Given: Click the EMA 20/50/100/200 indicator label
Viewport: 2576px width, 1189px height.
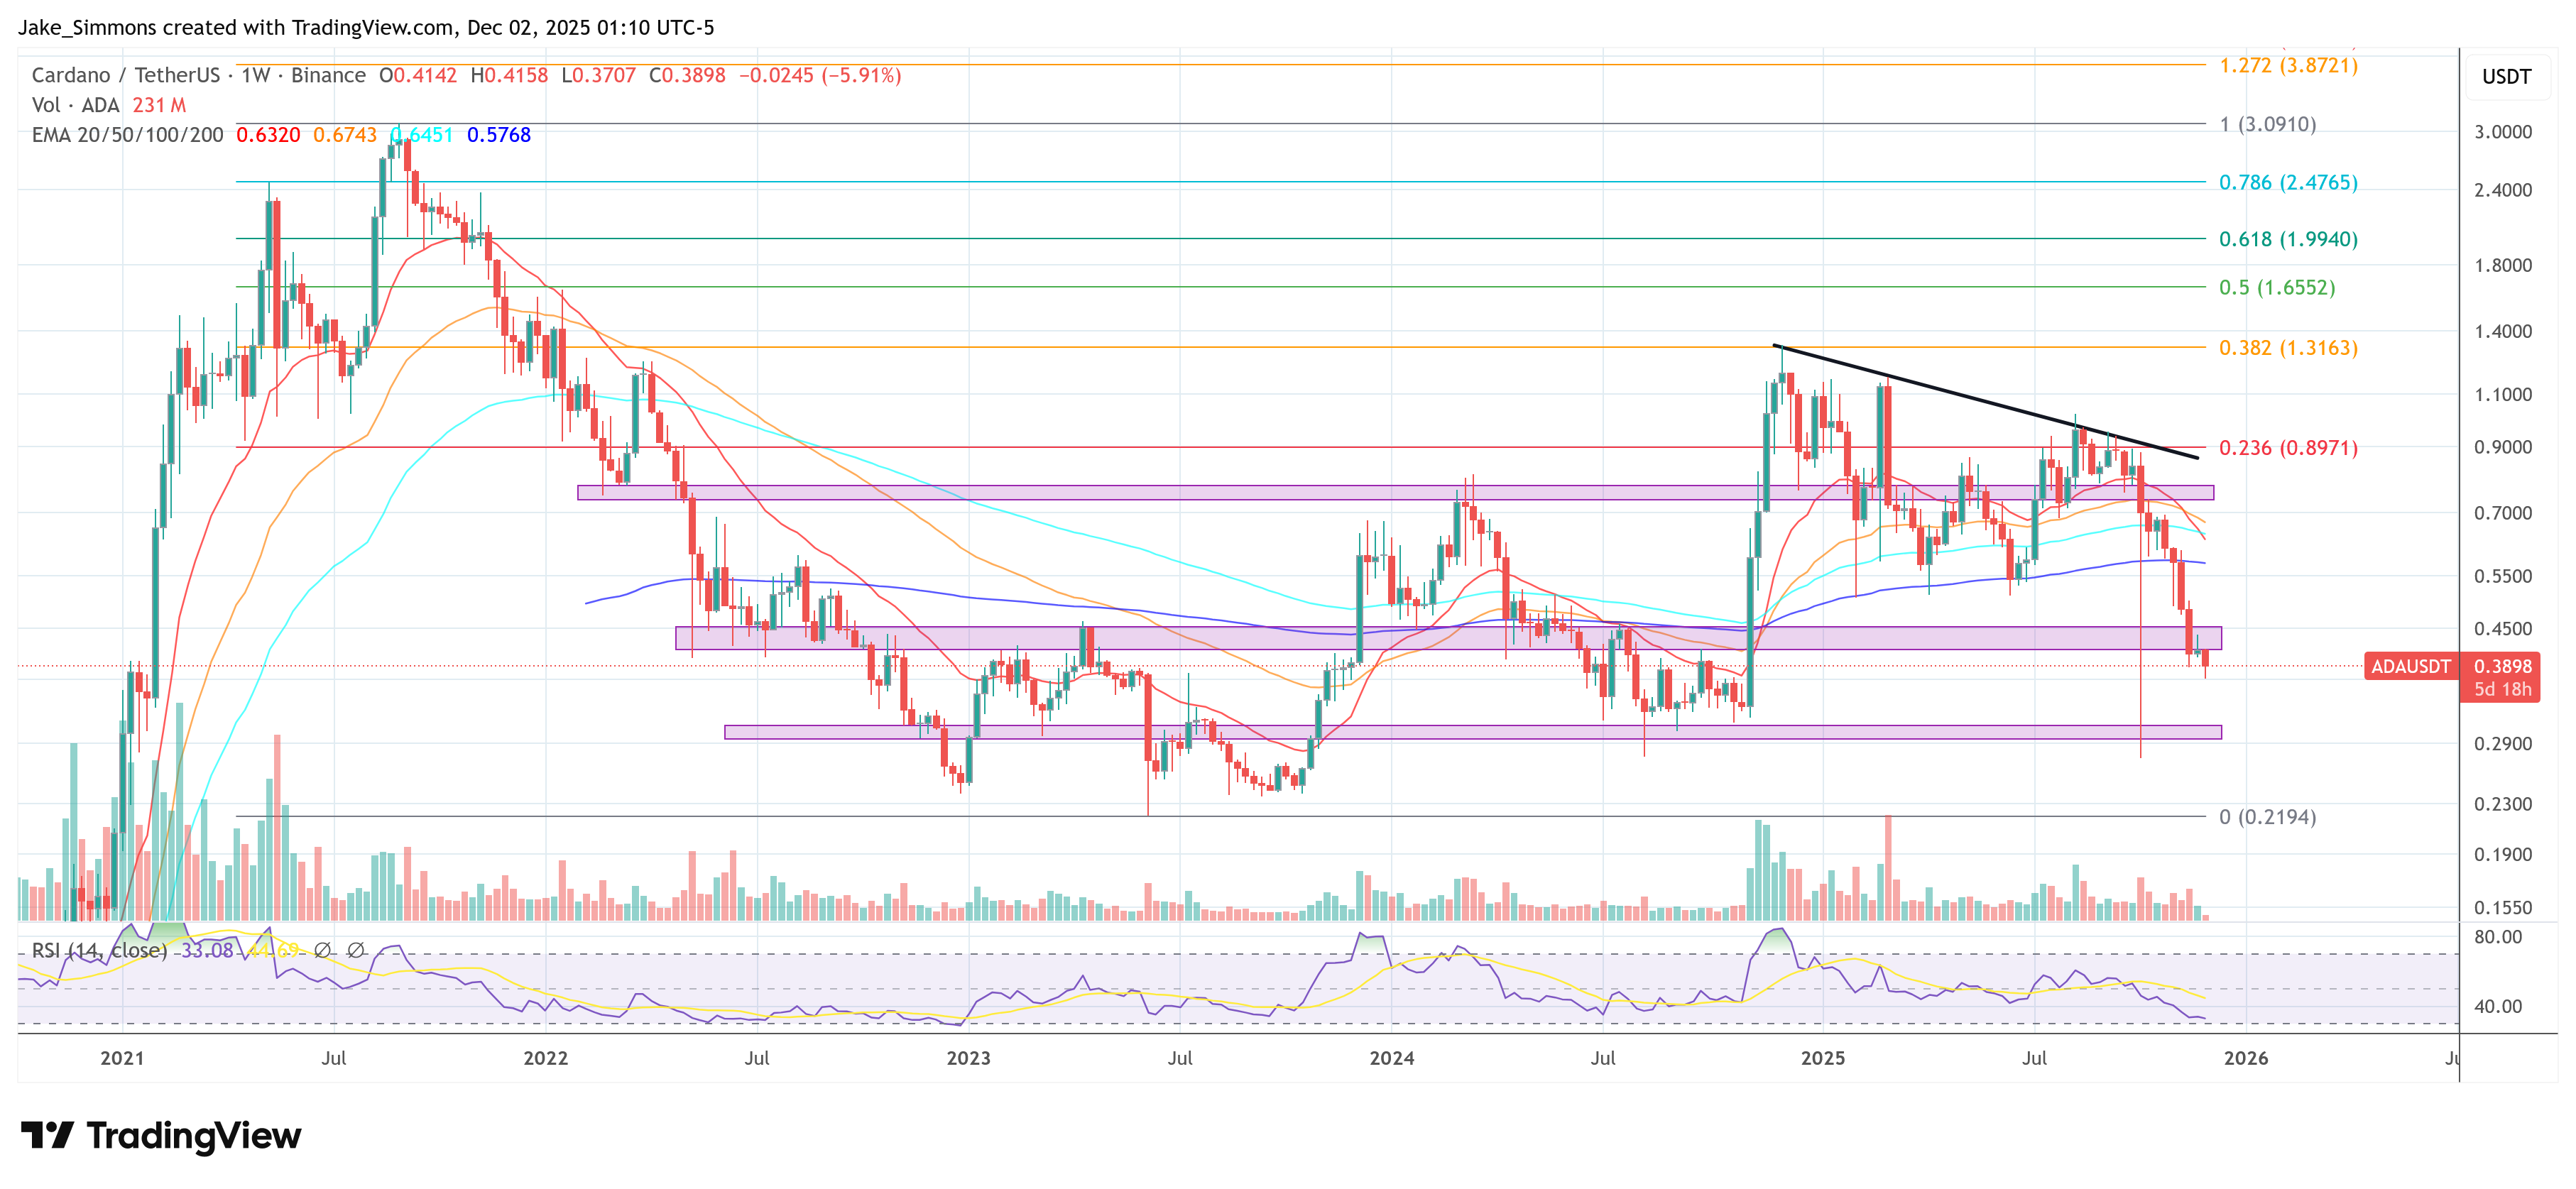Looking at the screenshot, I should (x=127, y=135).
